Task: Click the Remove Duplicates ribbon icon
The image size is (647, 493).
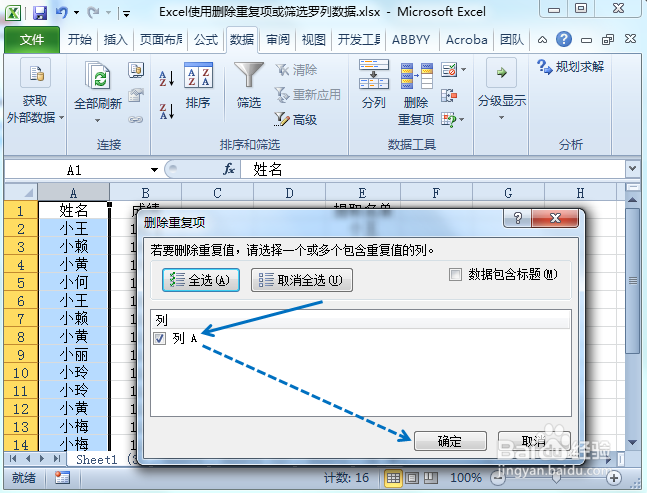Action: [416, 76]
